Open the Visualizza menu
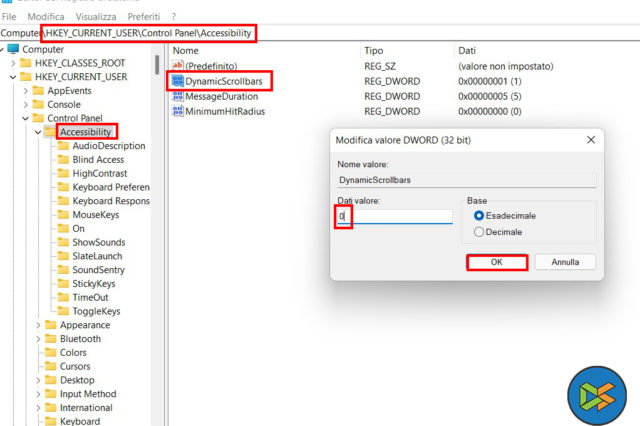The image size is (640, 426). (x=96, y=17)
